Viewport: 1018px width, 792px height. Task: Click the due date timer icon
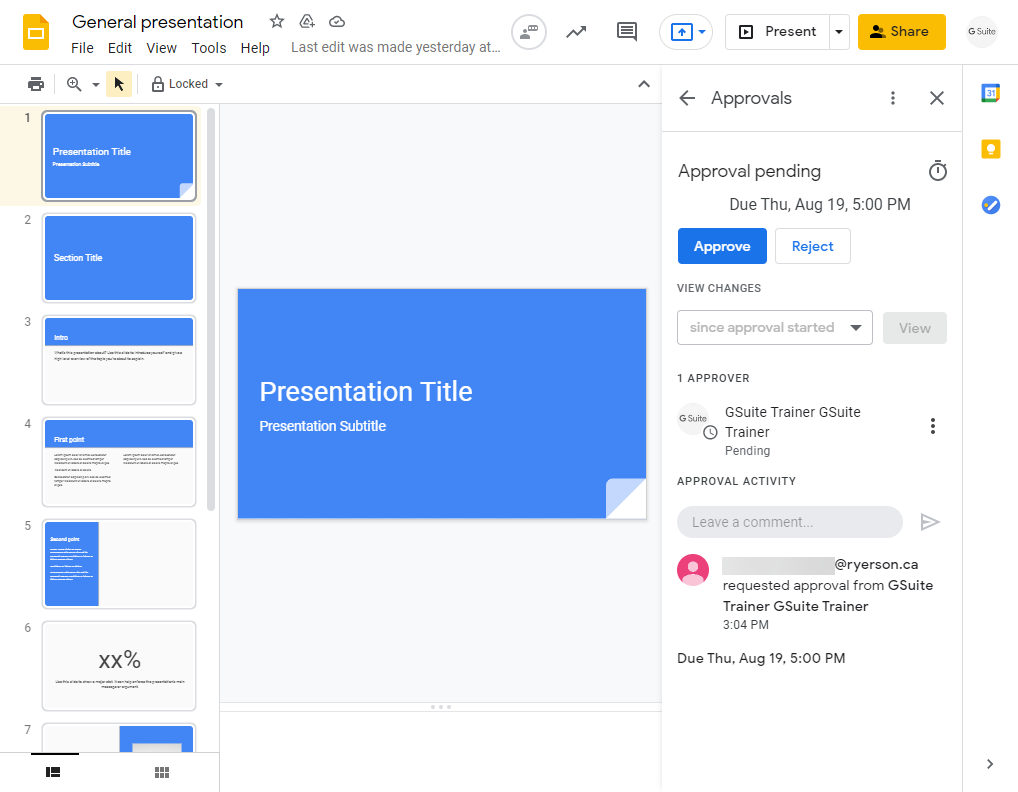(x=937, y=172)
